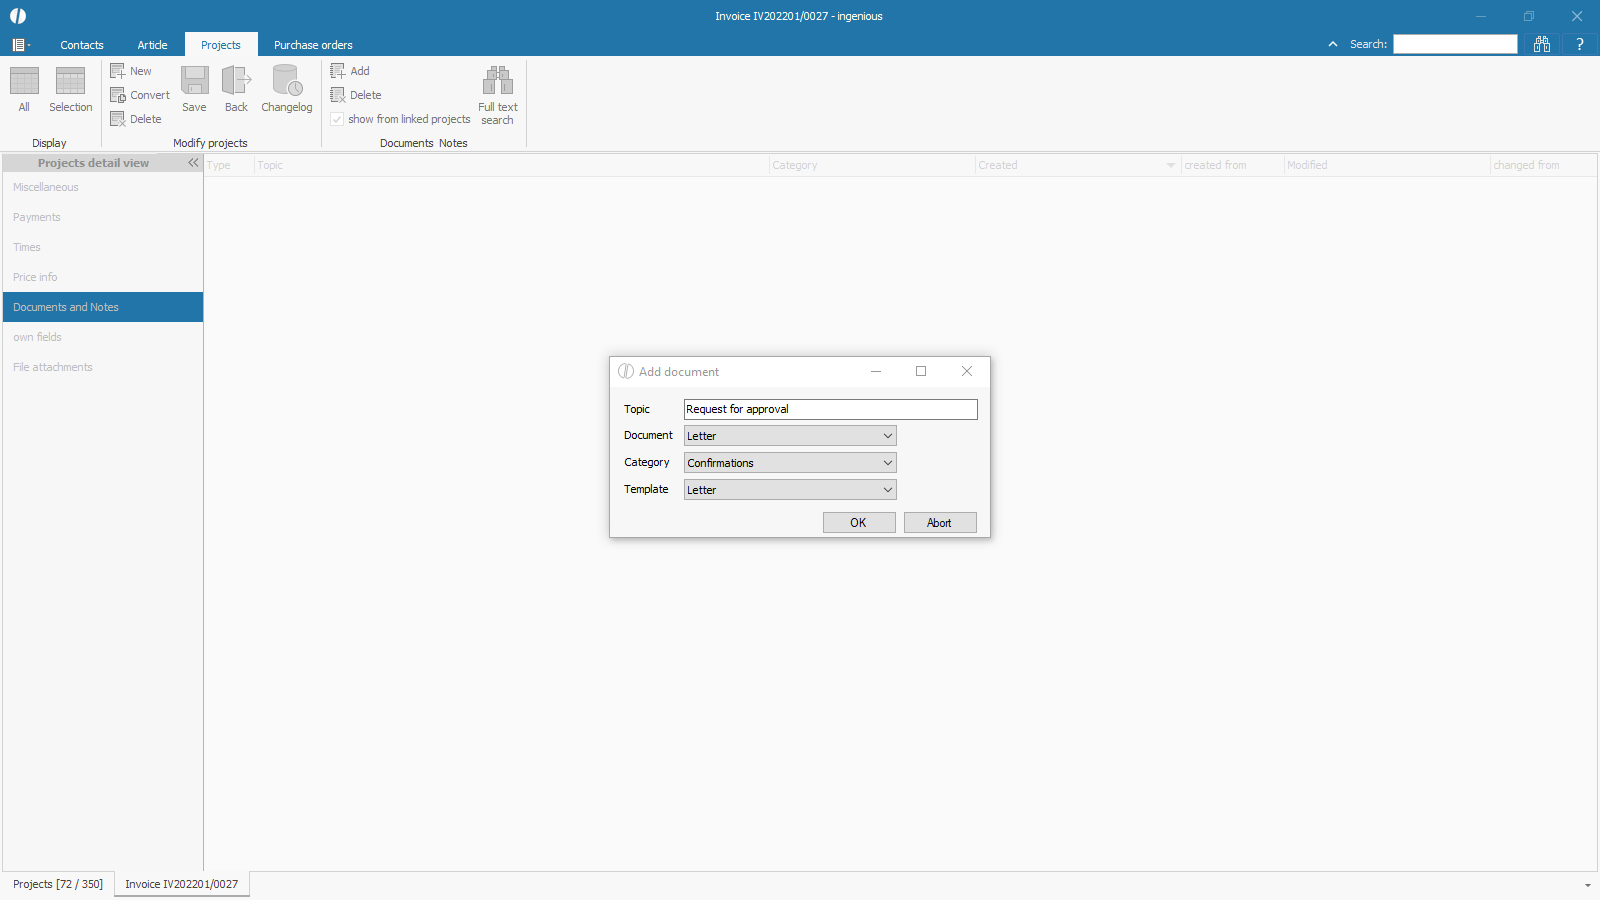Click the Selection display icon
The height and width of the screenshot is (900, 1600).
[70, 81]
